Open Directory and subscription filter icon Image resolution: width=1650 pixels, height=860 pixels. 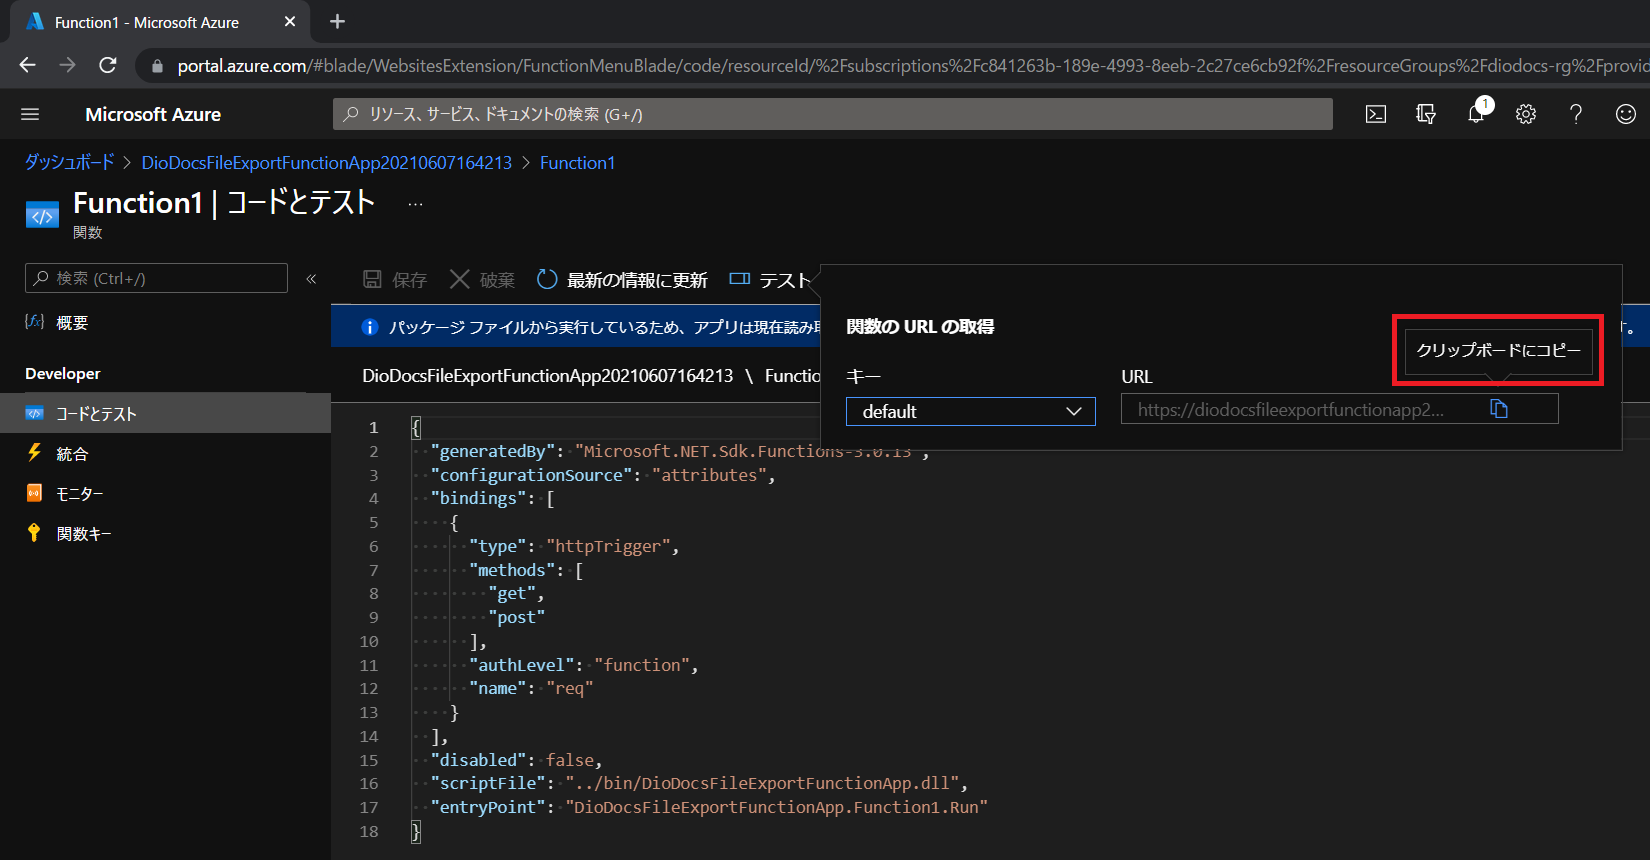pyautogui.click(x=1426, y=114)
